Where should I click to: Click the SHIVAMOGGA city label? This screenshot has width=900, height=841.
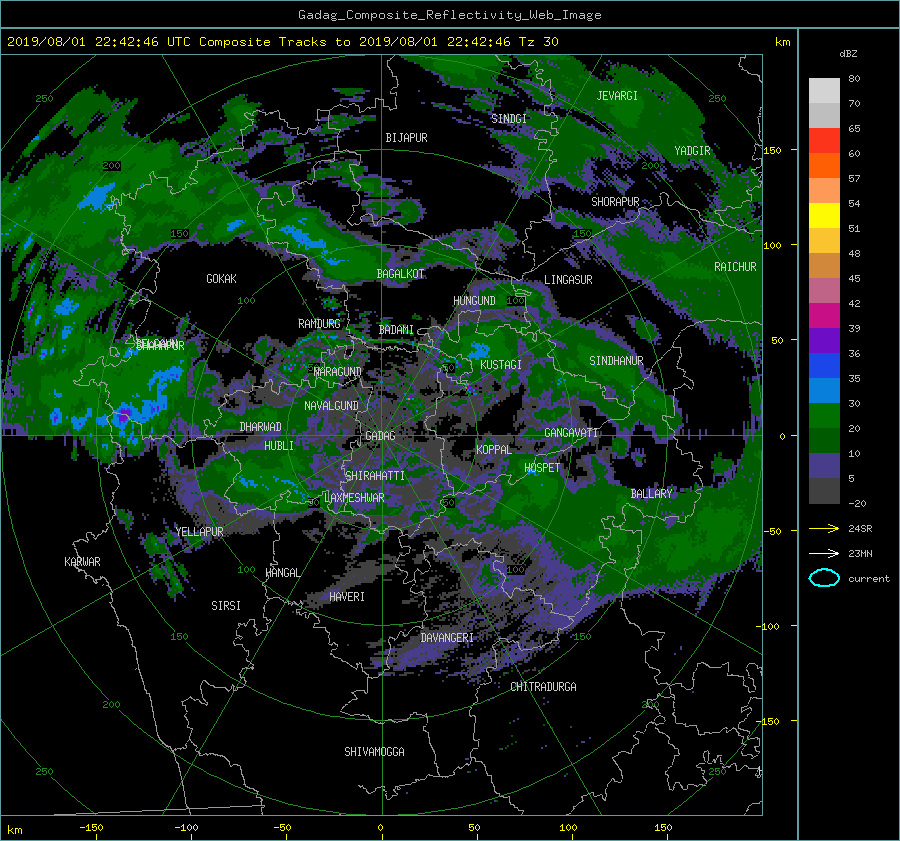click(x=374, y=752)
